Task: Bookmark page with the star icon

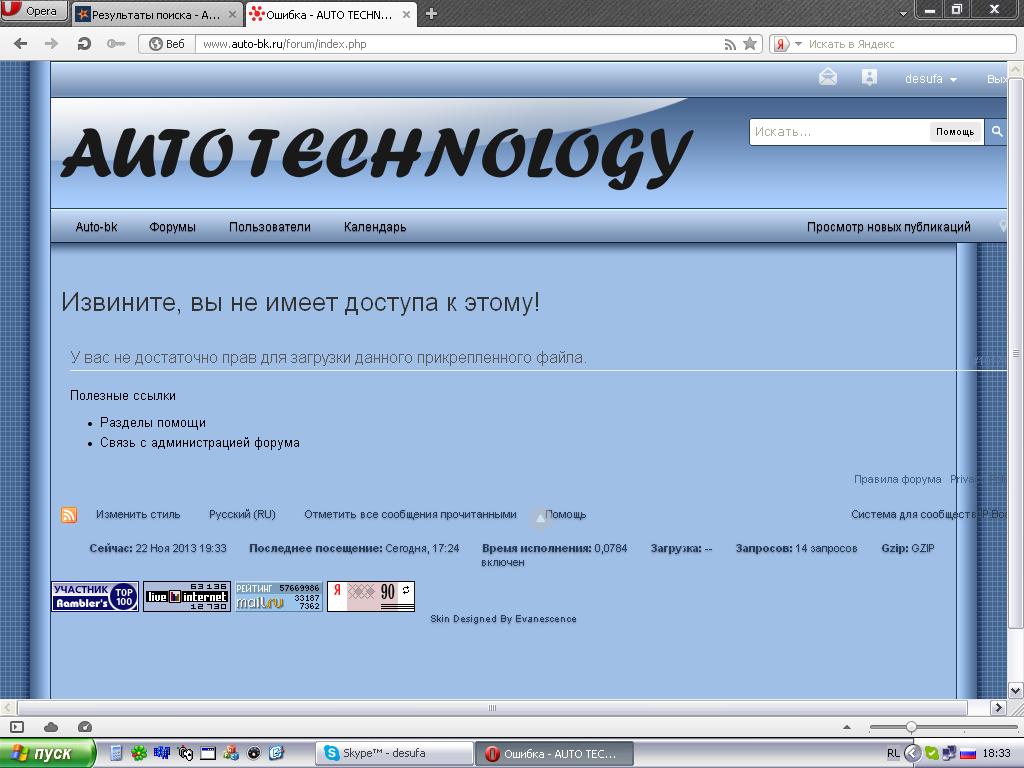Action: coord(750,44)
